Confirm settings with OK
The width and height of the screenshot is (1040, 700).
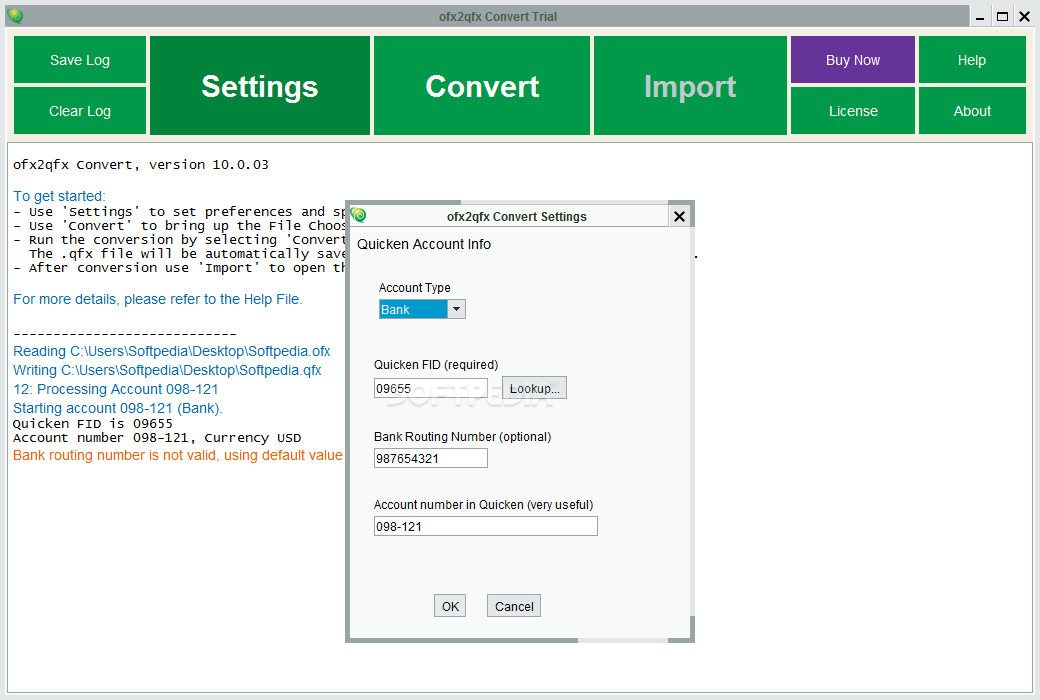pos(450,606)
